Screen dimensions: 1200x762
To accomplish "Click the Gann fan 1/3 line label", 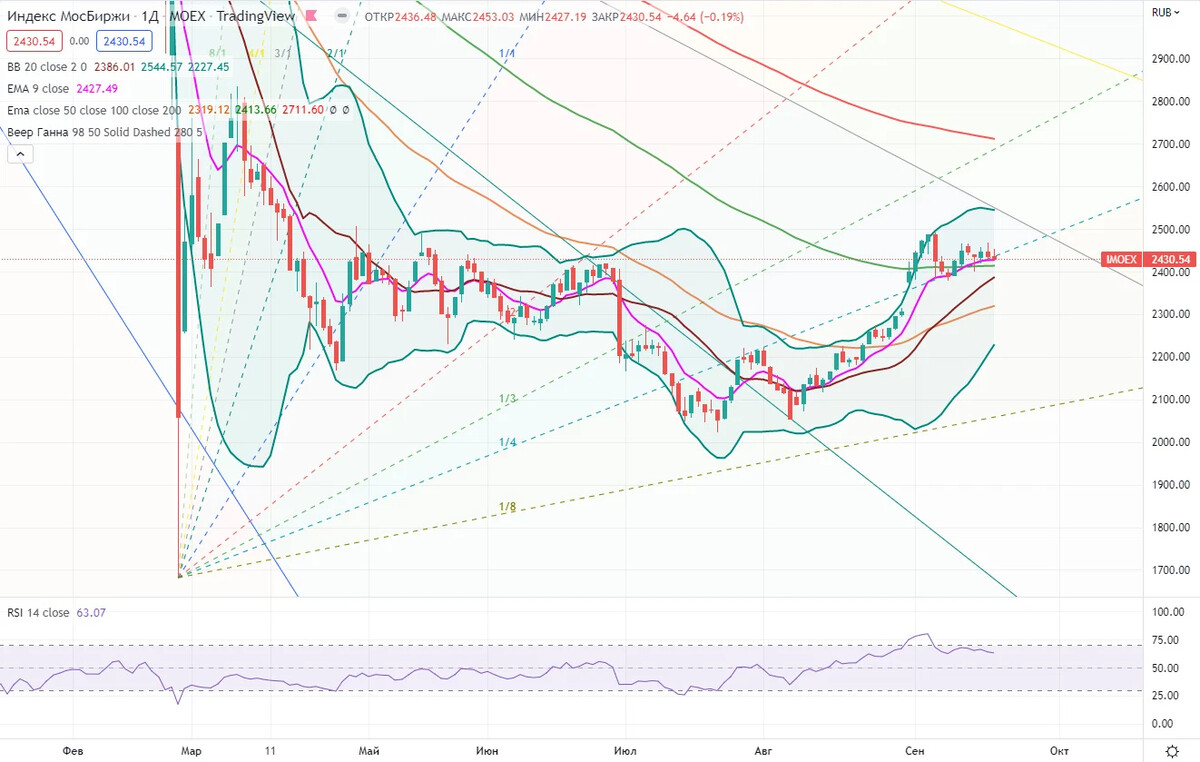I will (x=507, y=398).
